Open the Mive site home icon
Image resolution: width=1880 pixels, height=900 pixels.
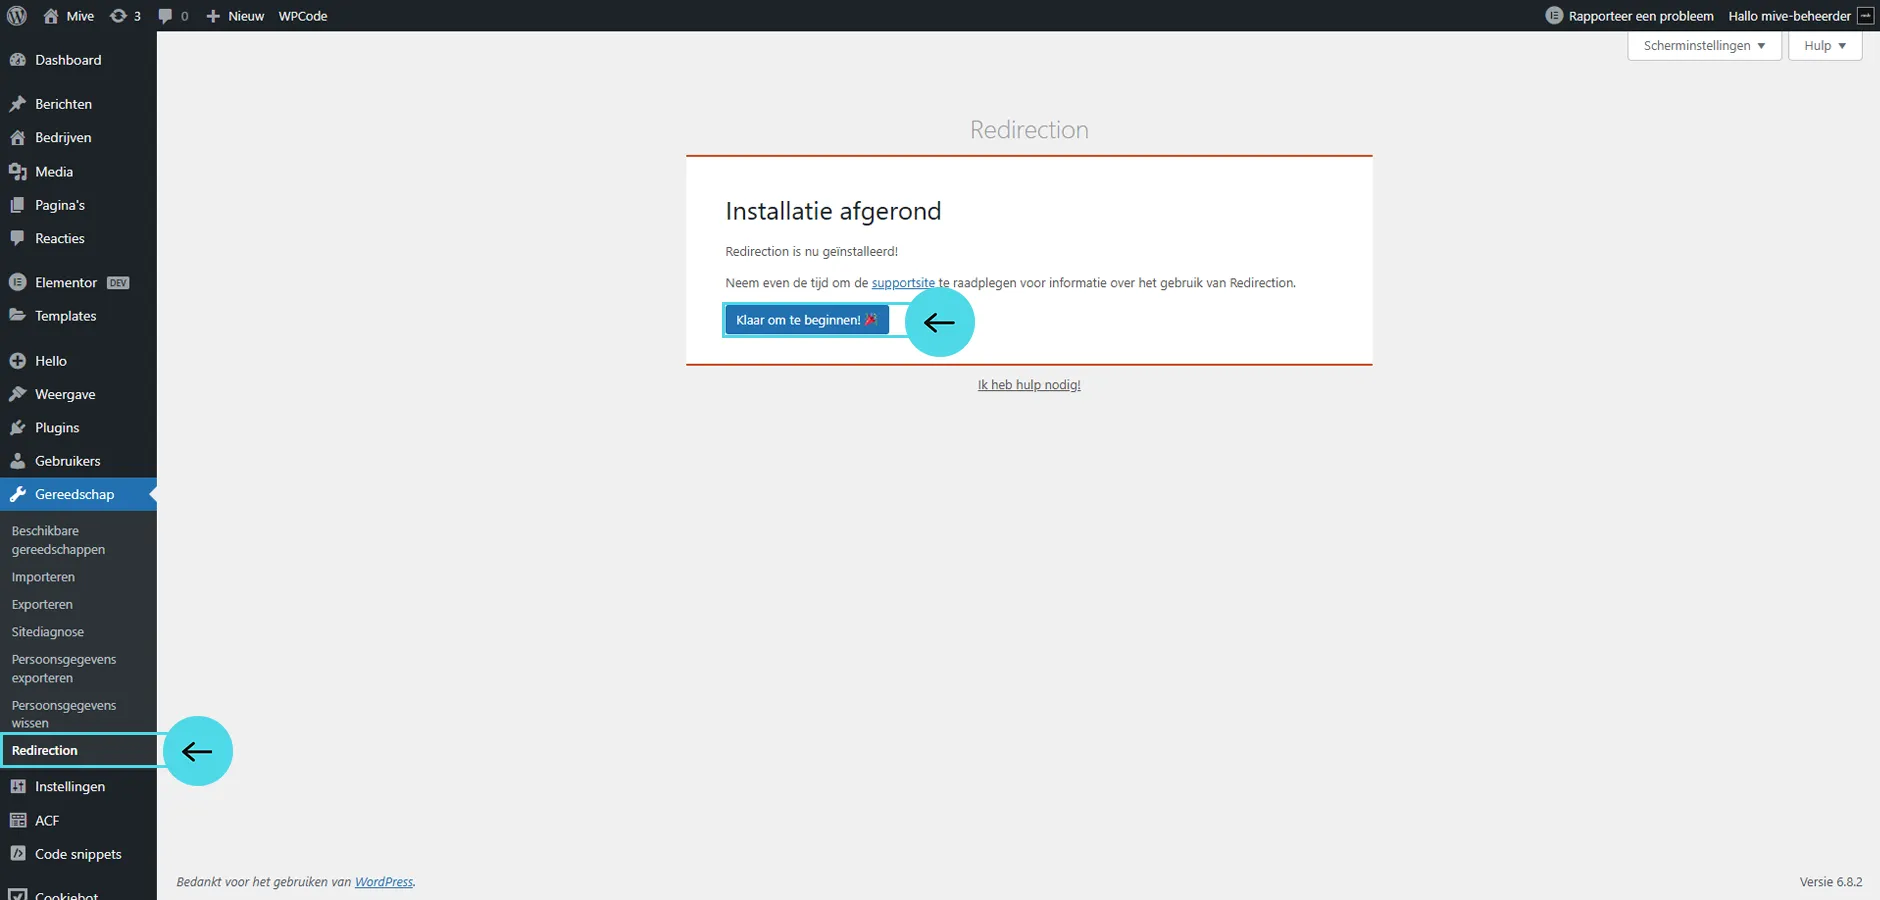51,16
